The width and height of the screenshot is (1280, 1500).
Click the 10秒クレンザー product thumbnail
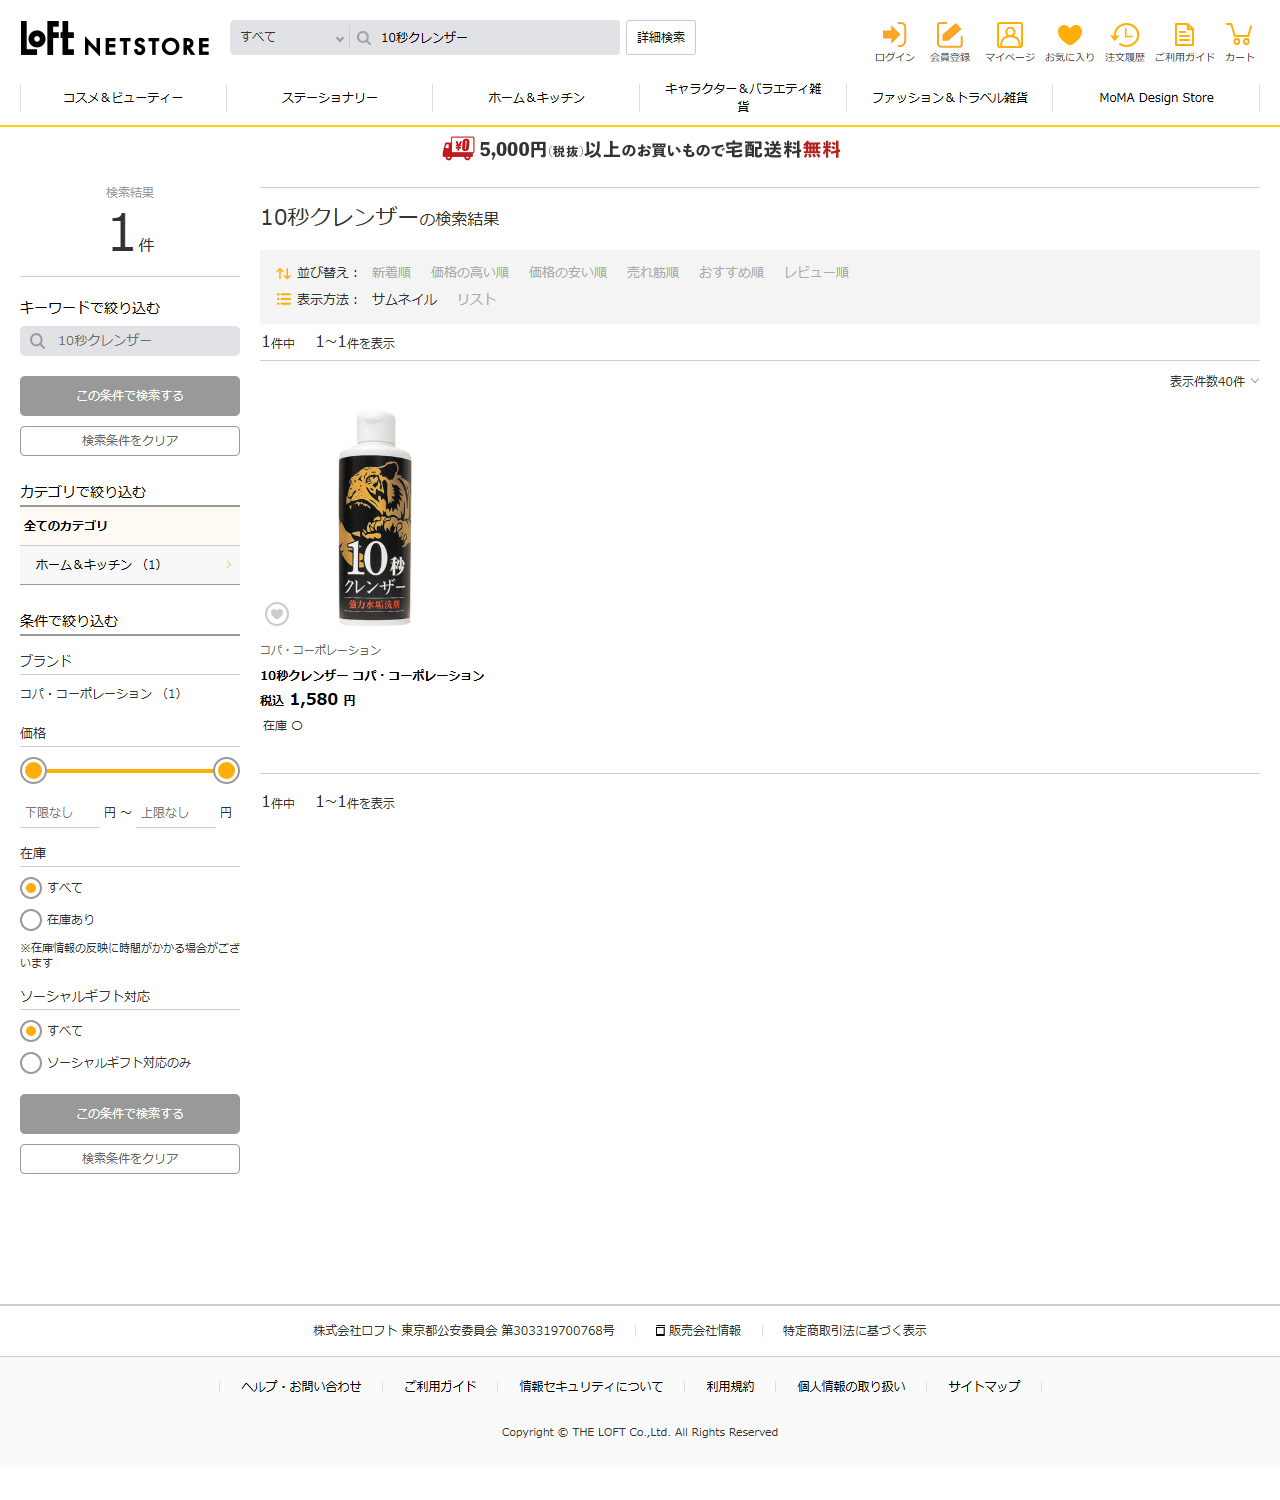pos(375,516)
